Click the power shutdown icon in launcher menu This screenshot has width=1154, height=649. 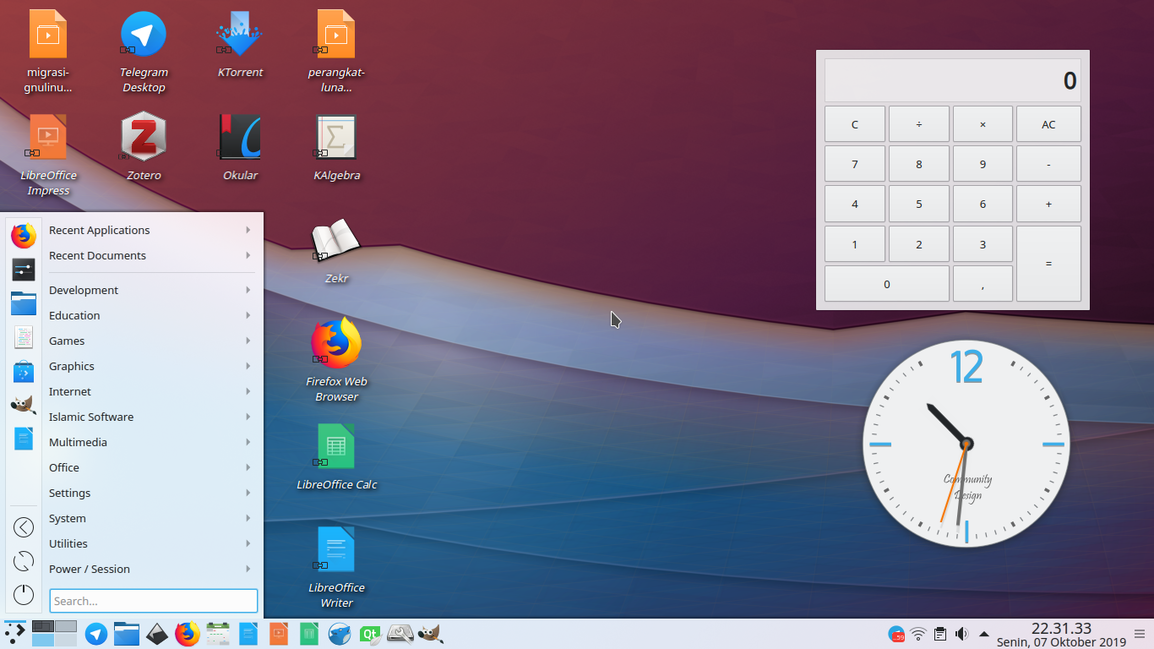(x=23, y=594)
